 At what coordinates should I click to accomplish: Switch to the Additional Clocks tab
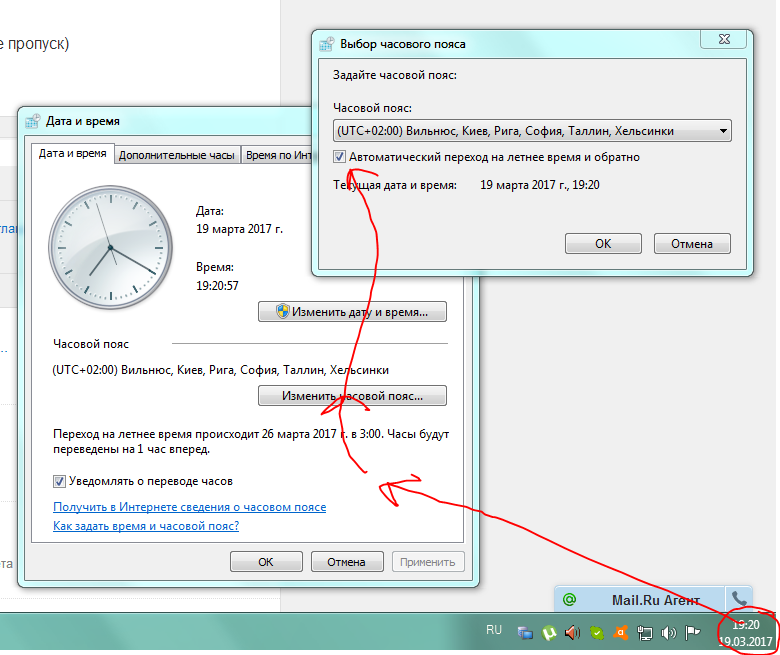coord(176,154)
